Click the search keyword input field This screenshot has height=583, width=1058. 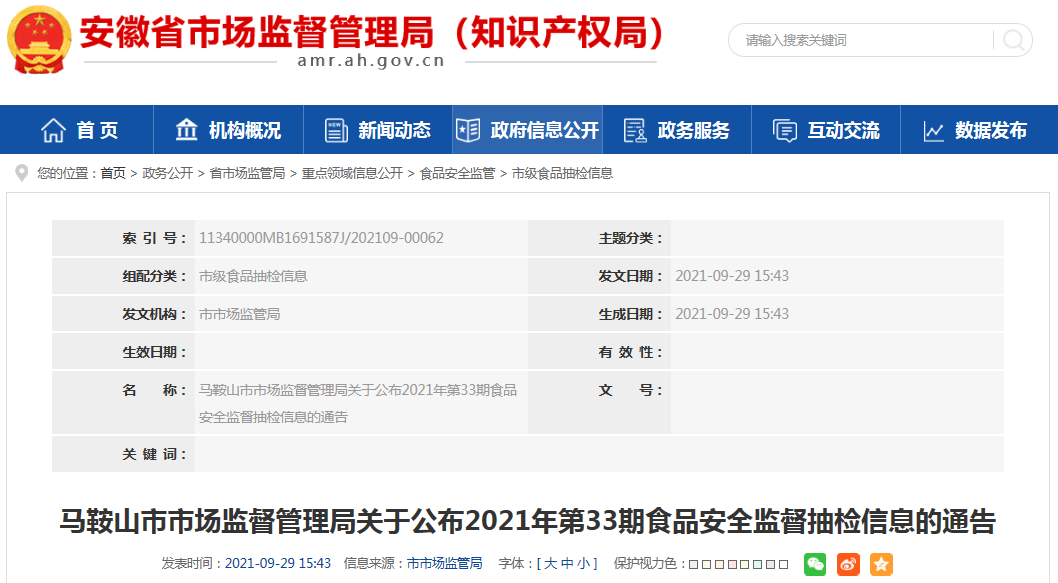coord(867,40)
